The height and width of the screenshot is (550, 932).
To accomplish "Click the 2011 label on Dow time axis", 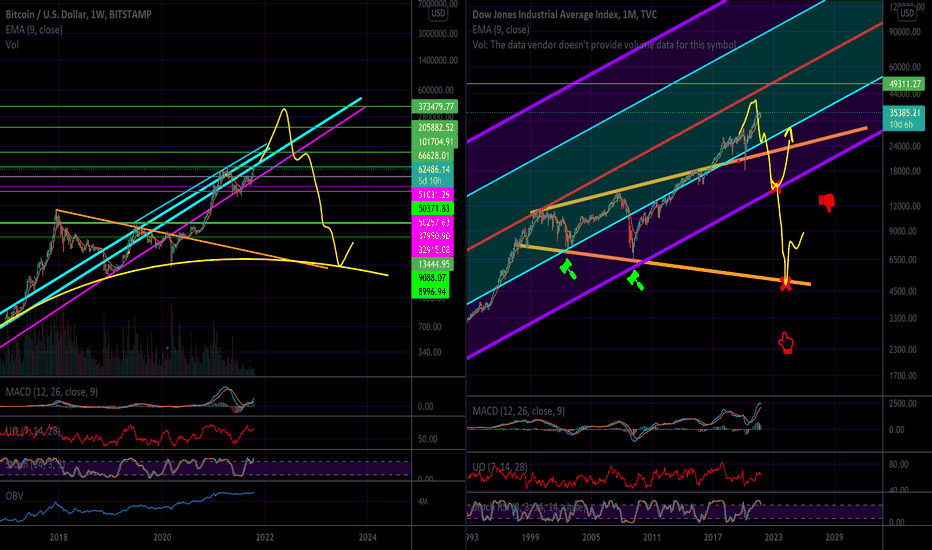I will [x=651, y=538].
